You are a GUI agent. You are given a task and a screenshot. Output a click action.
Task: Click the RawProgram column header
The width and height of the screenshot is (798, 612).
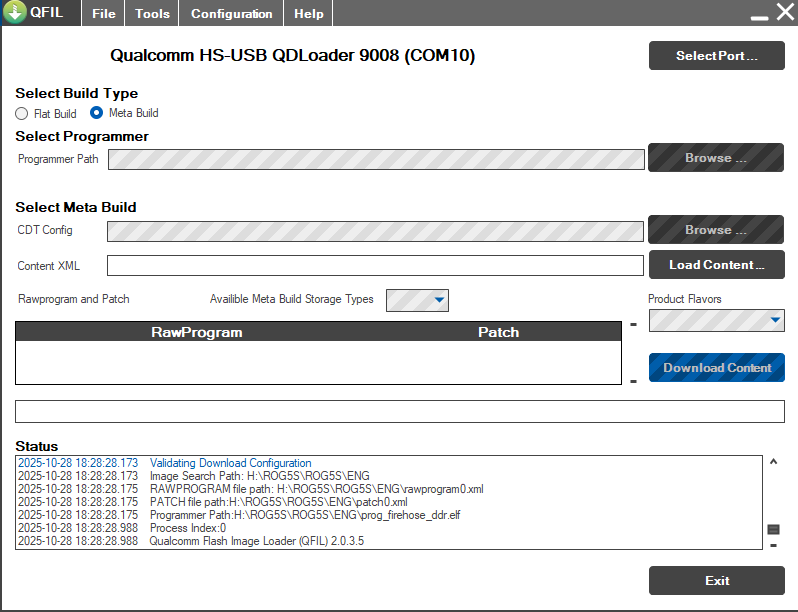click(196, 332)
